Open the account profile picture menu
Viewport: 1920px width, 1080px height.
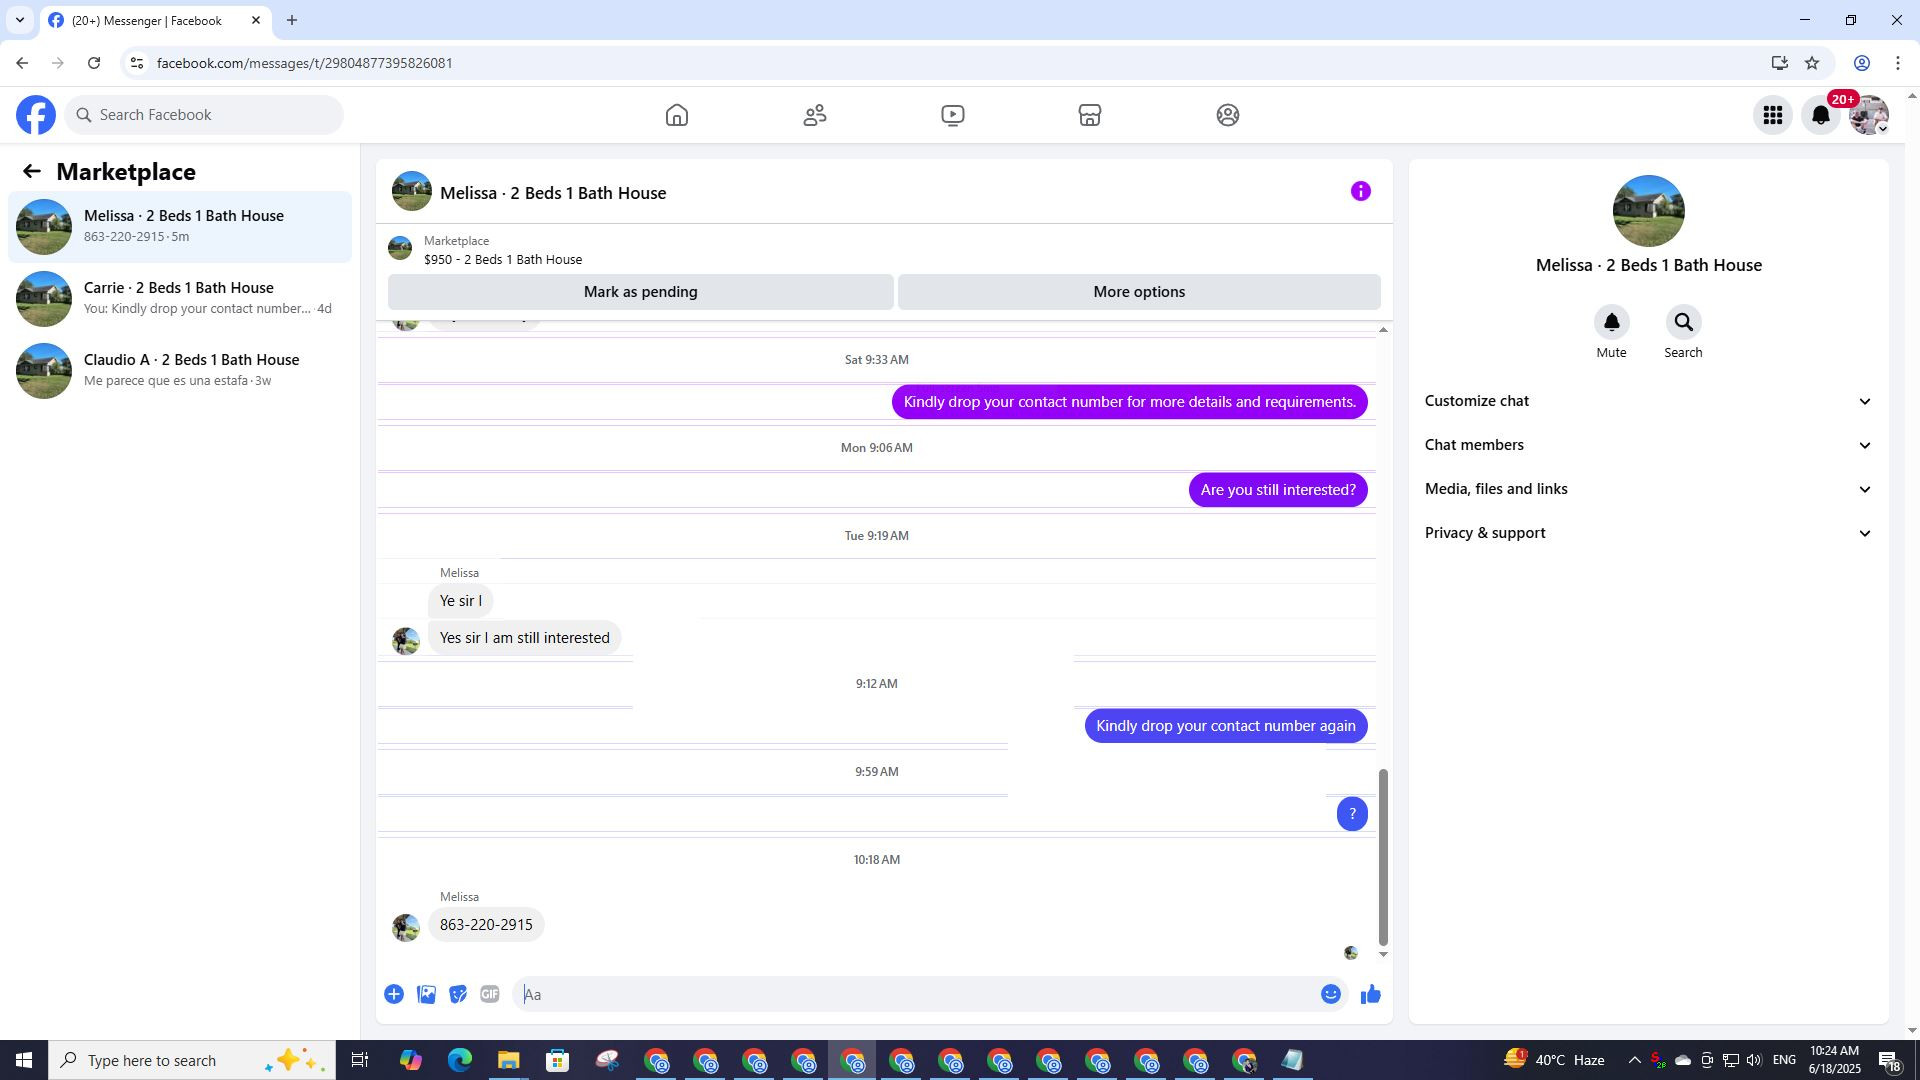tap(1869, 115)
